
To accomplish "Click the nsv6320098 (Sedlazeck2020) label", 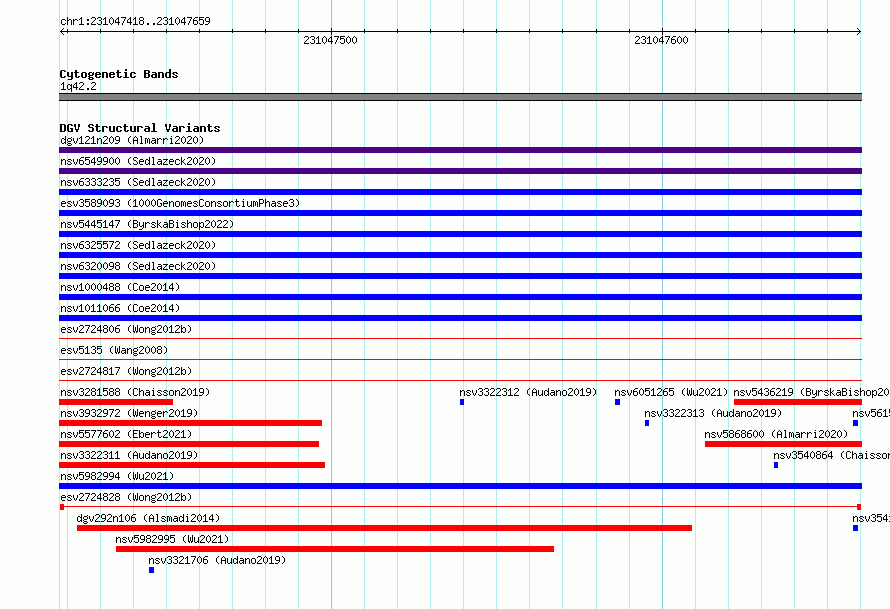I will click(x=138, y=266).
